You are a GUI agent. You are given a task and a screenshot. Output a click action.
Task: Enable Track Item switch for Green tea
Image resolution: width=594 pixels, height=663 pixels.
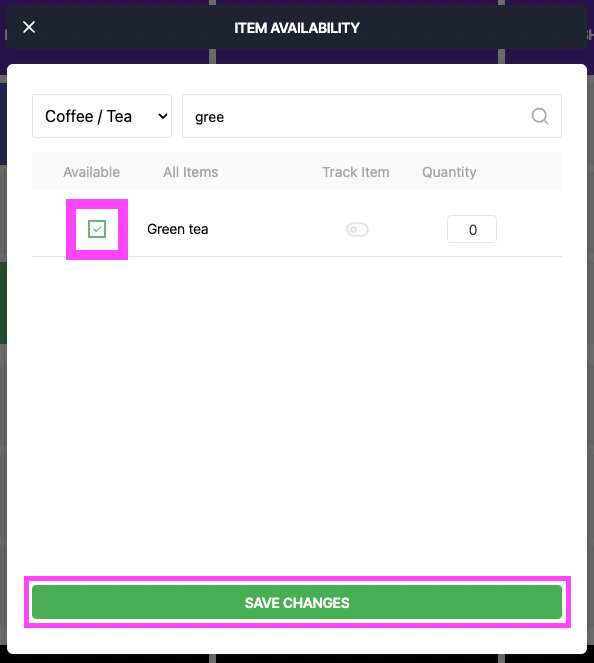357,230
